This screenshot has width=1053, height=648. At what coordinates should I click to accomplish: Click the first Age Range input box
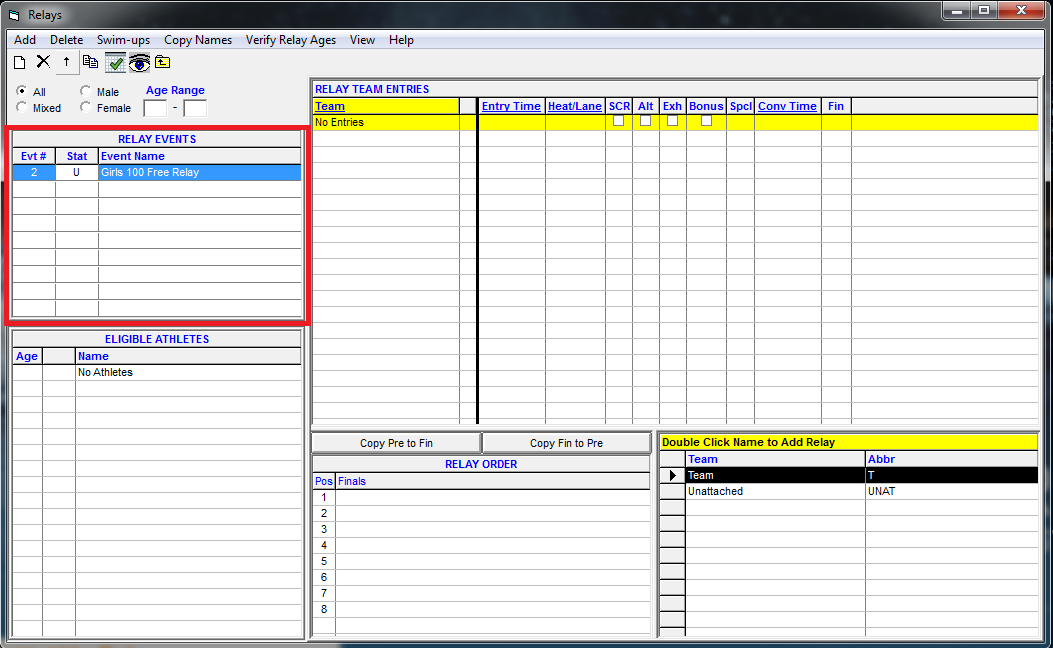pos(155,108)
